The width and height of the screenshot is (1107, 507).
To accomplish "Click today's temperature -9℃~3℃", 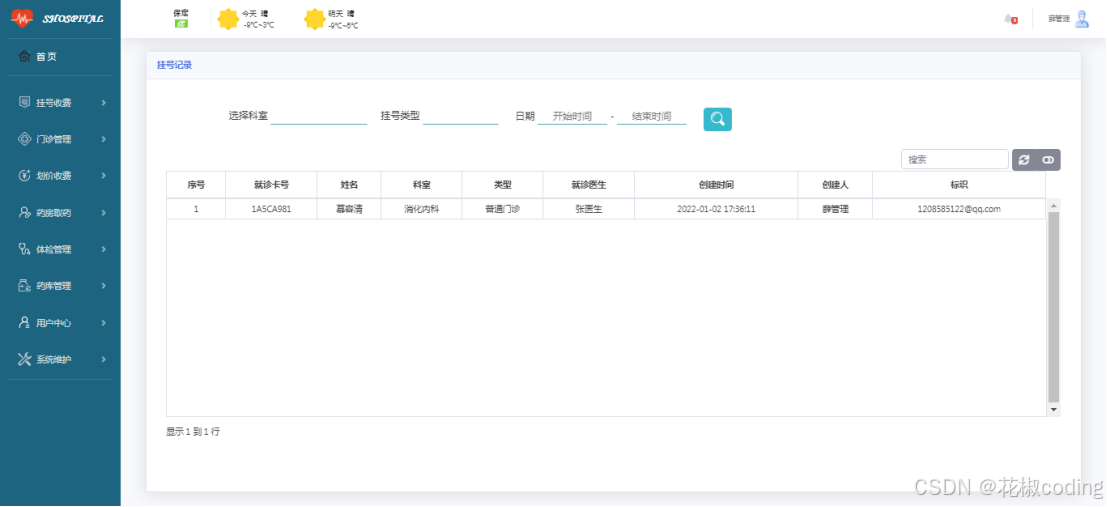I will coord(258,25).
